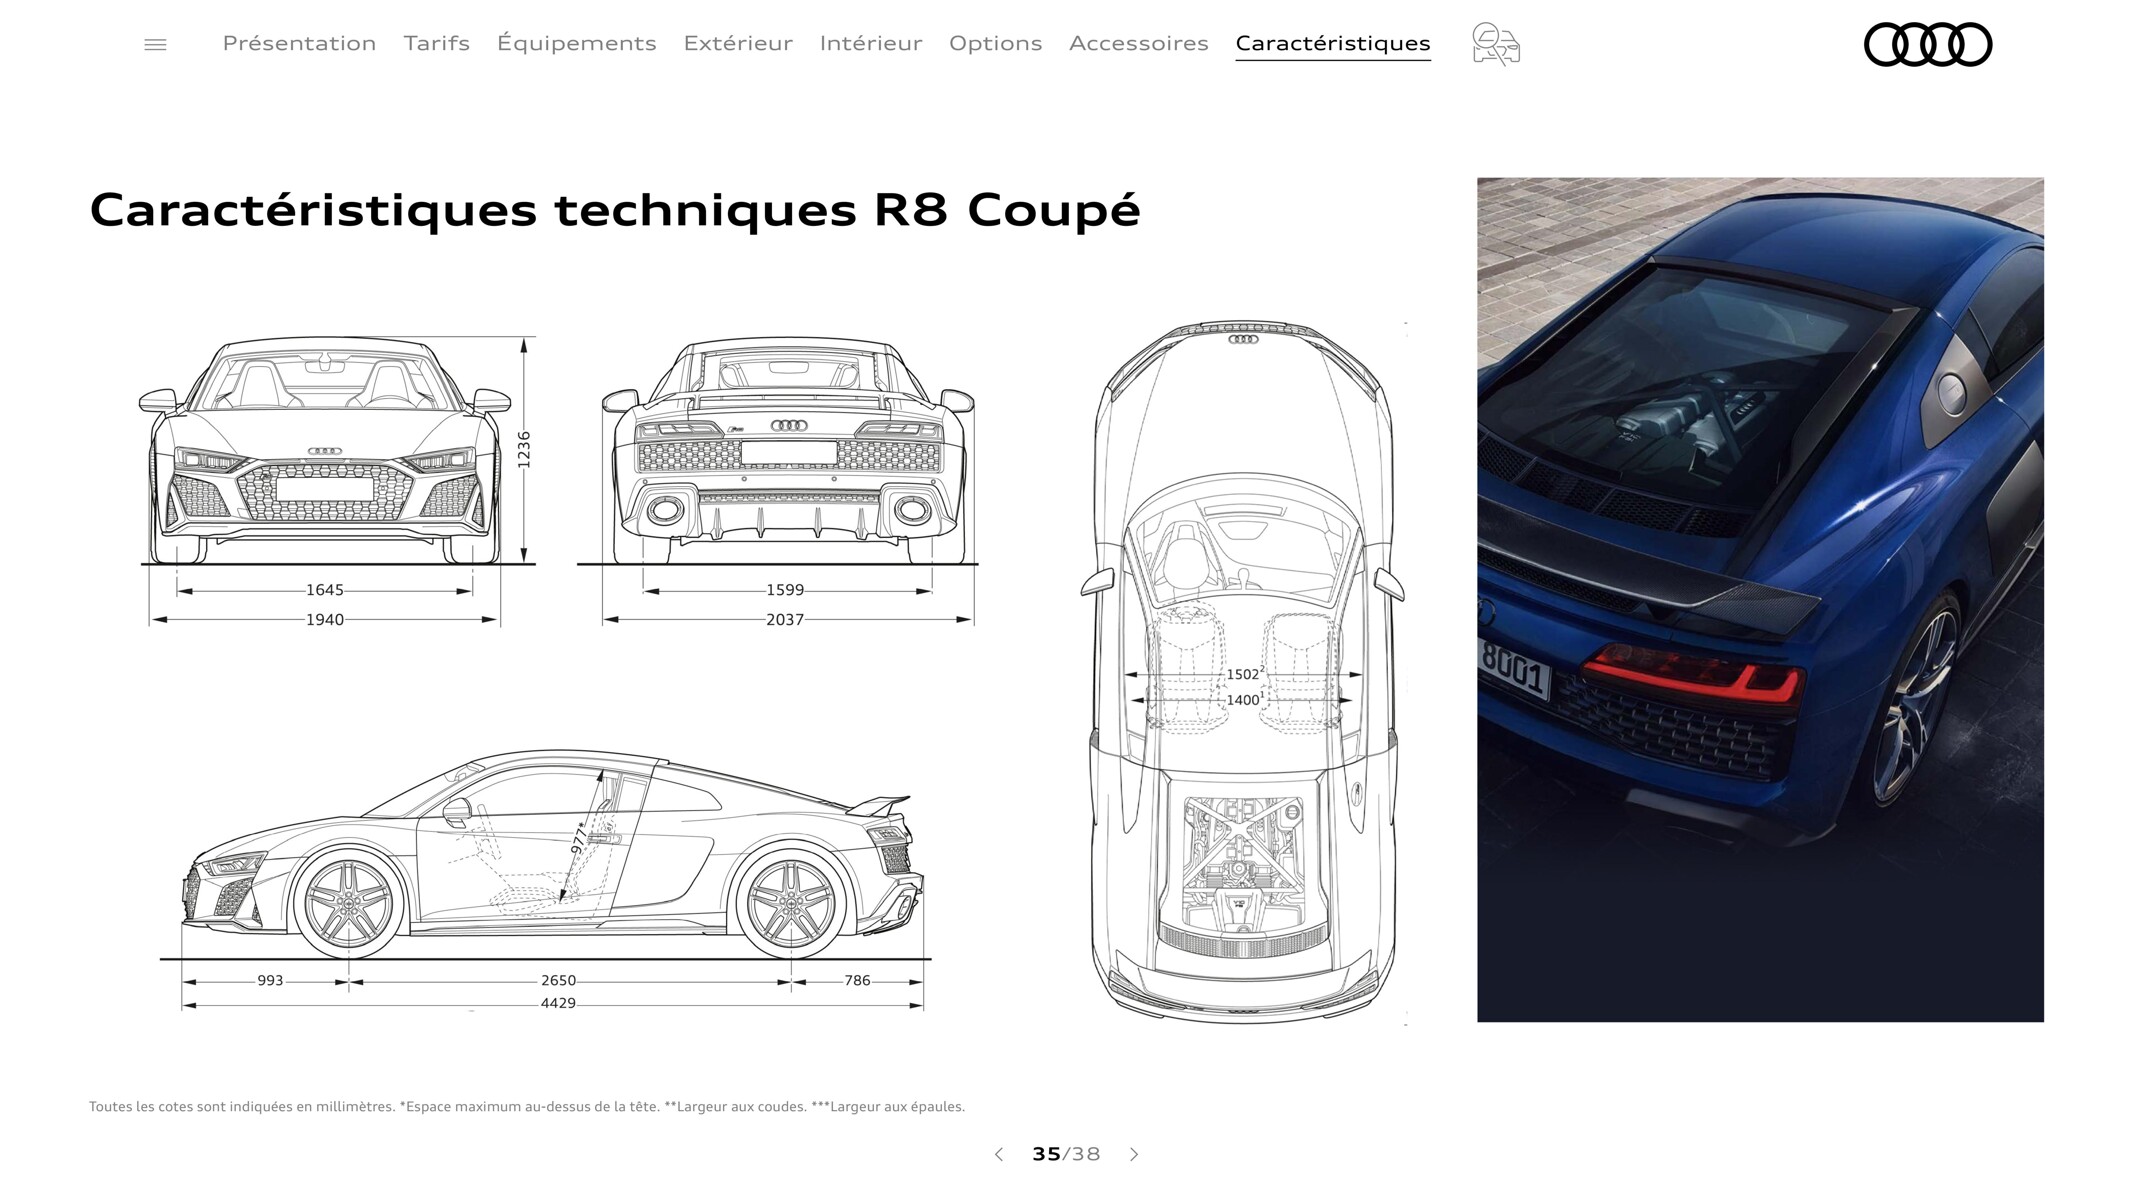Select the Options tab

point(995,43)
